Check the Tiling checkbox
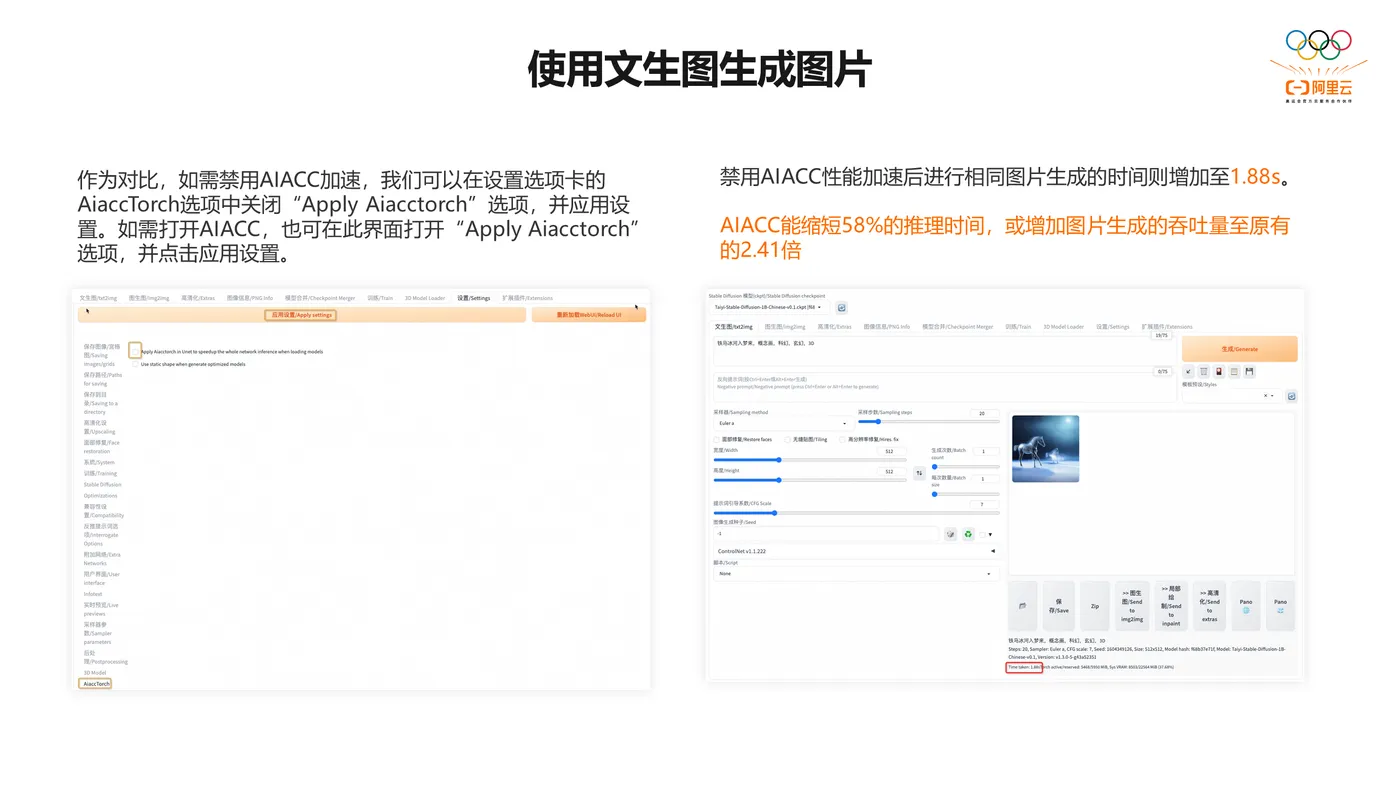 (x=788, y=439)
